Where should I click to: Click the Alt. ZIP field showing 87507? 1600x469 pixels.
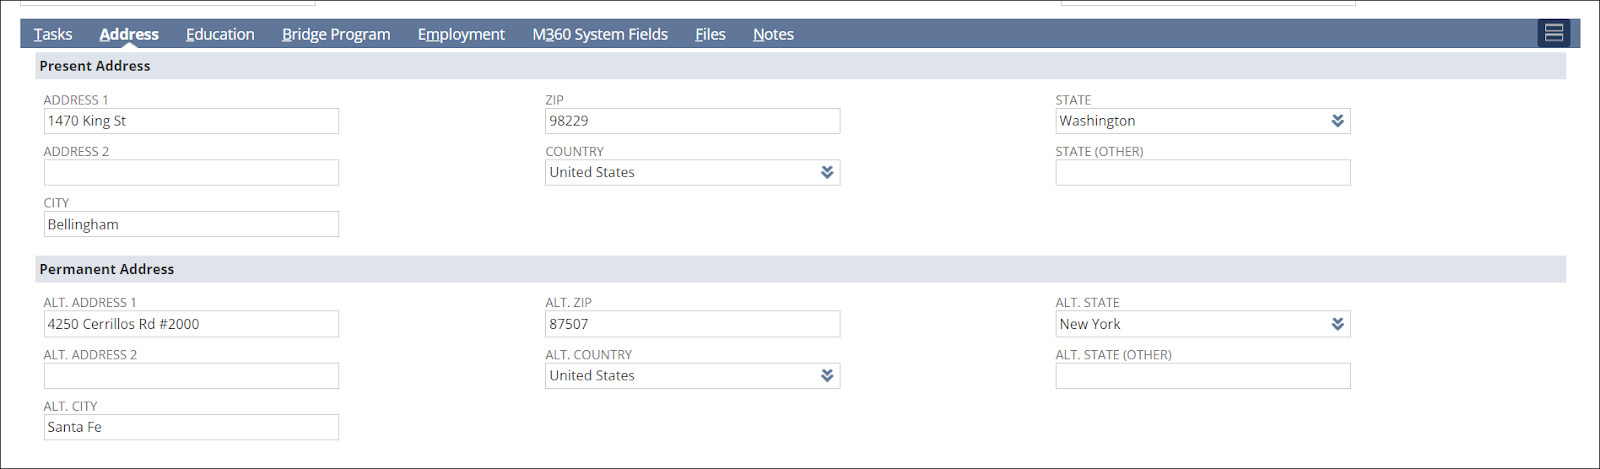(x=692, y=324)
